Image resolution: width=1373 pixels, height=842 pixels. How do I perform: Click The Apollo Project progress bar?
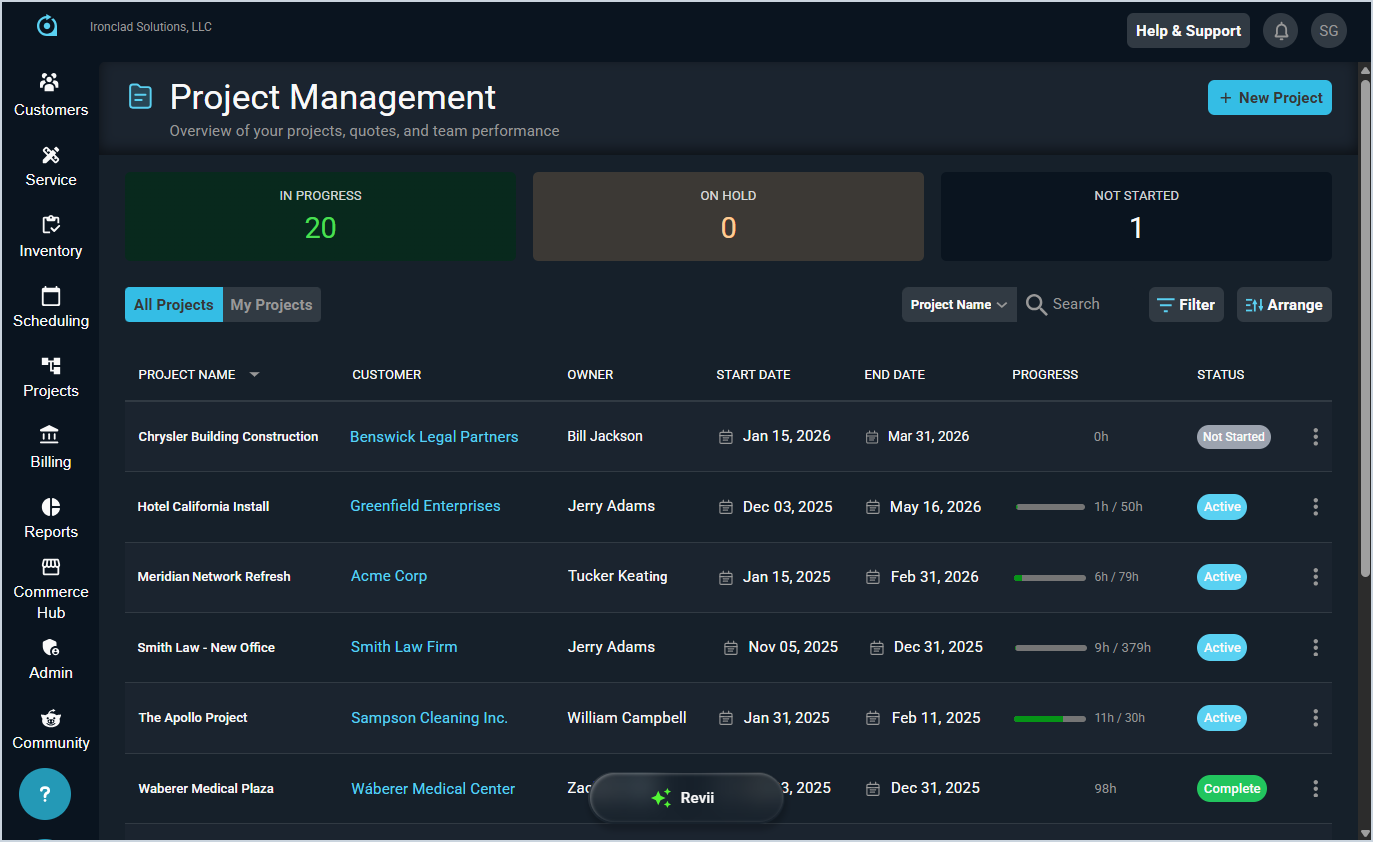pyautogui.click(x=1049, y=718)
